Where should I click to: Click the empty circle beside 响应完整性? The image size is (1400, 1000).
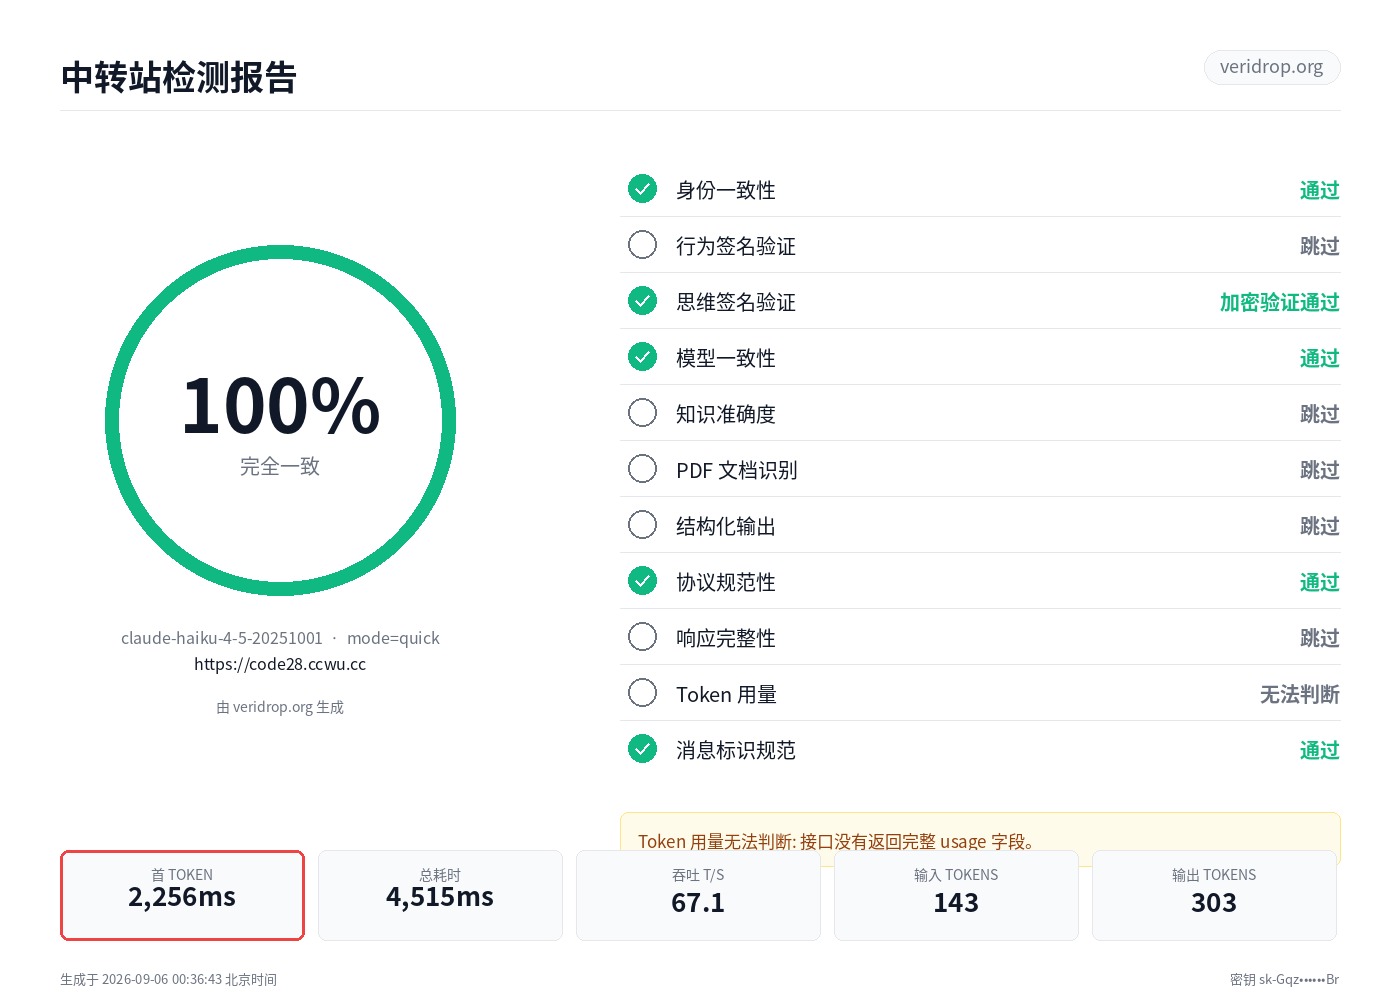click(x=642, y=637)
